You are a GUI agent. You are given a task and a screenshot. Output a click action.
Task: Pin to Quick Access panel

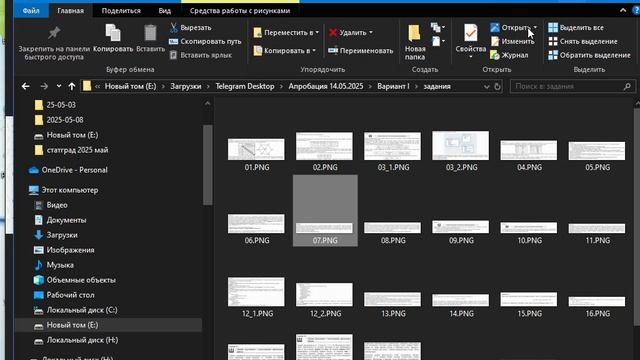tap(54, 43)
